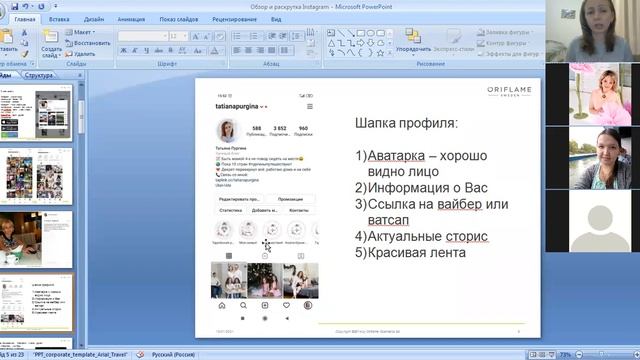Select the thumbnail with woman at table
The height and width of the screenshot is (360, 640).
36,240
